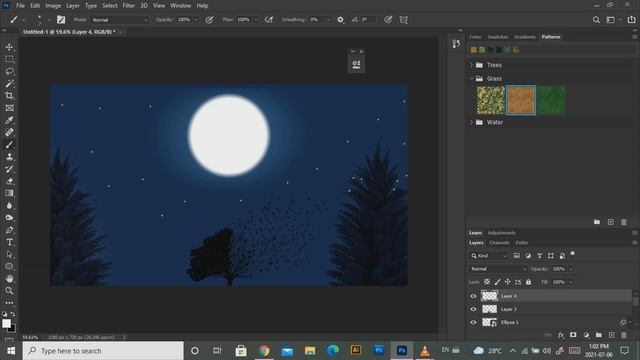Toggle symmetry paint options butterfly
Image resolution: width=640 pixels, height=360 pixels.
(404, 20)
